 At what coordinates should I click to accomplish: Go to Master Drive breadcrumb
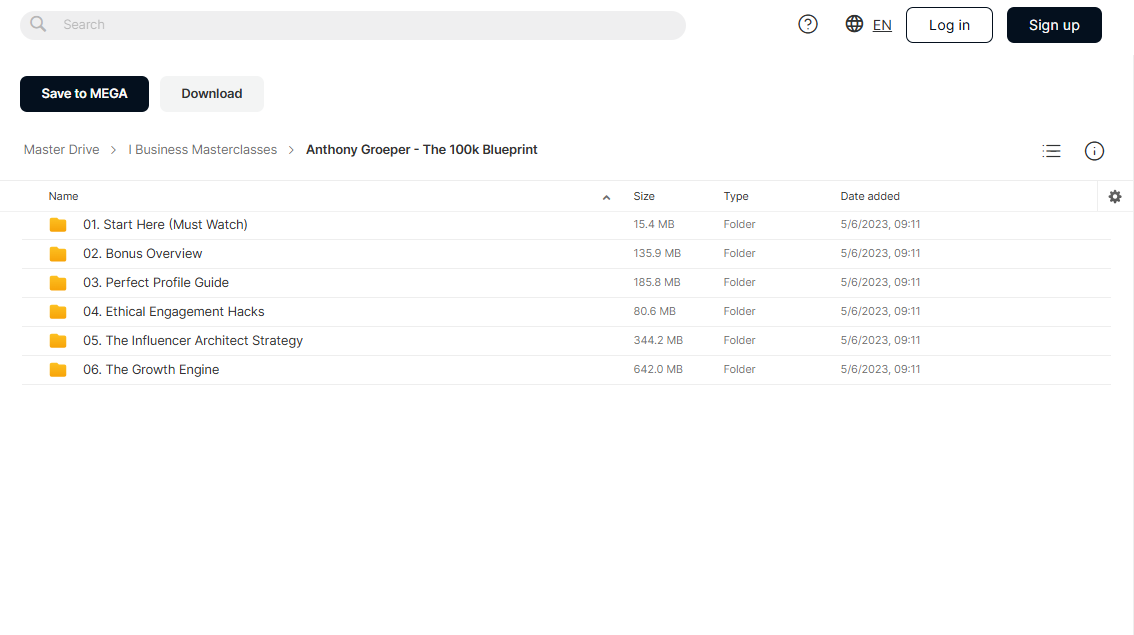point(61,150)
